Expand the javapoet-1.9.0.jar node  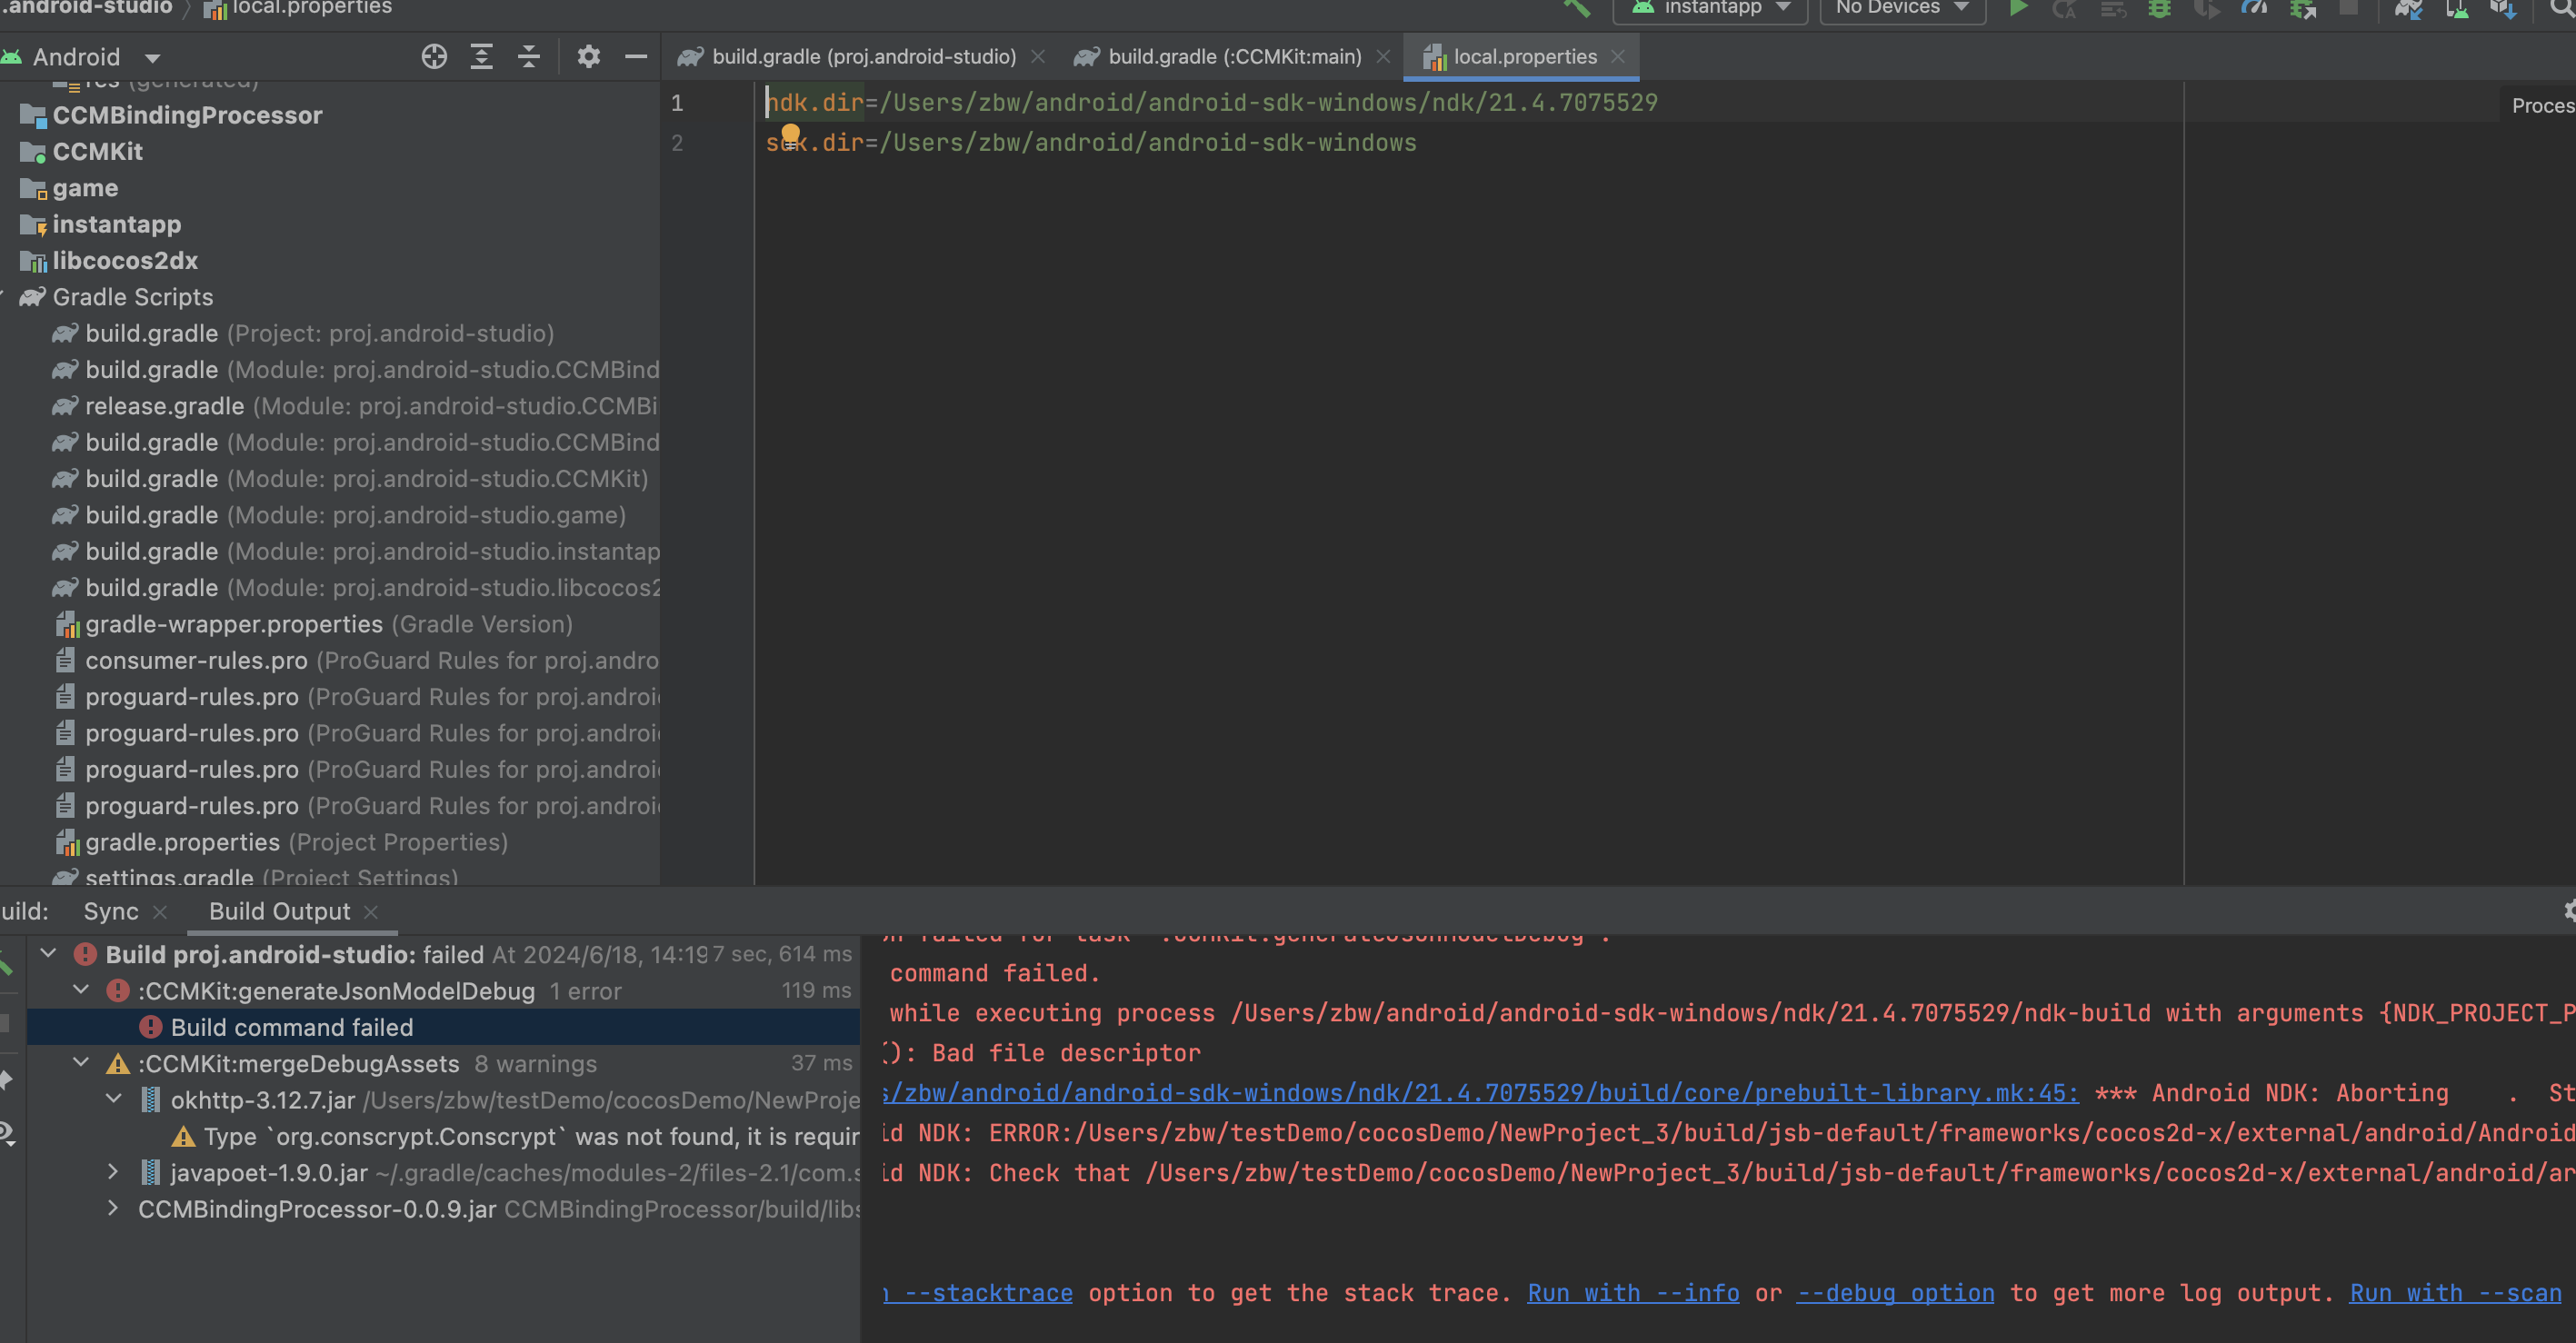(113, 1172)
